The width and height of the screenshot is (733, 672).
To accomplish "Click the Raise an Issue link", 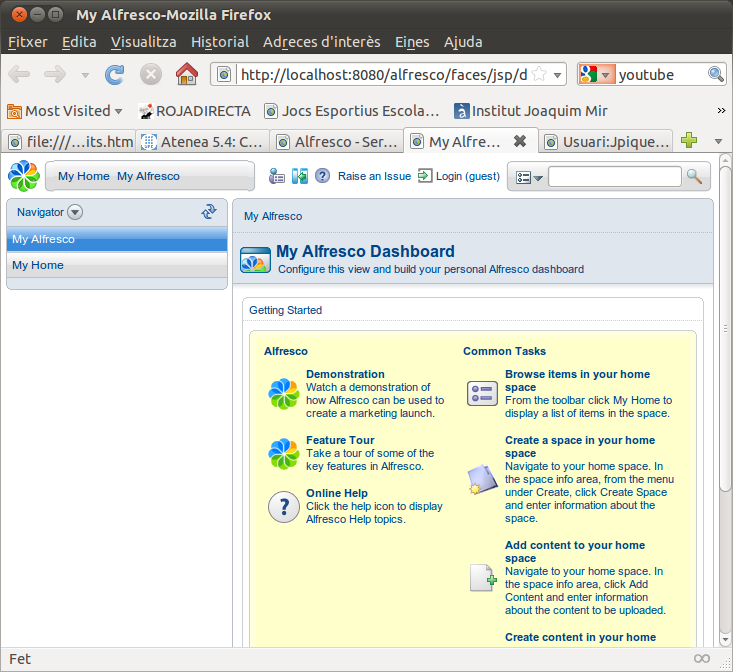I will pyautogui.click(x=374, y=176).
